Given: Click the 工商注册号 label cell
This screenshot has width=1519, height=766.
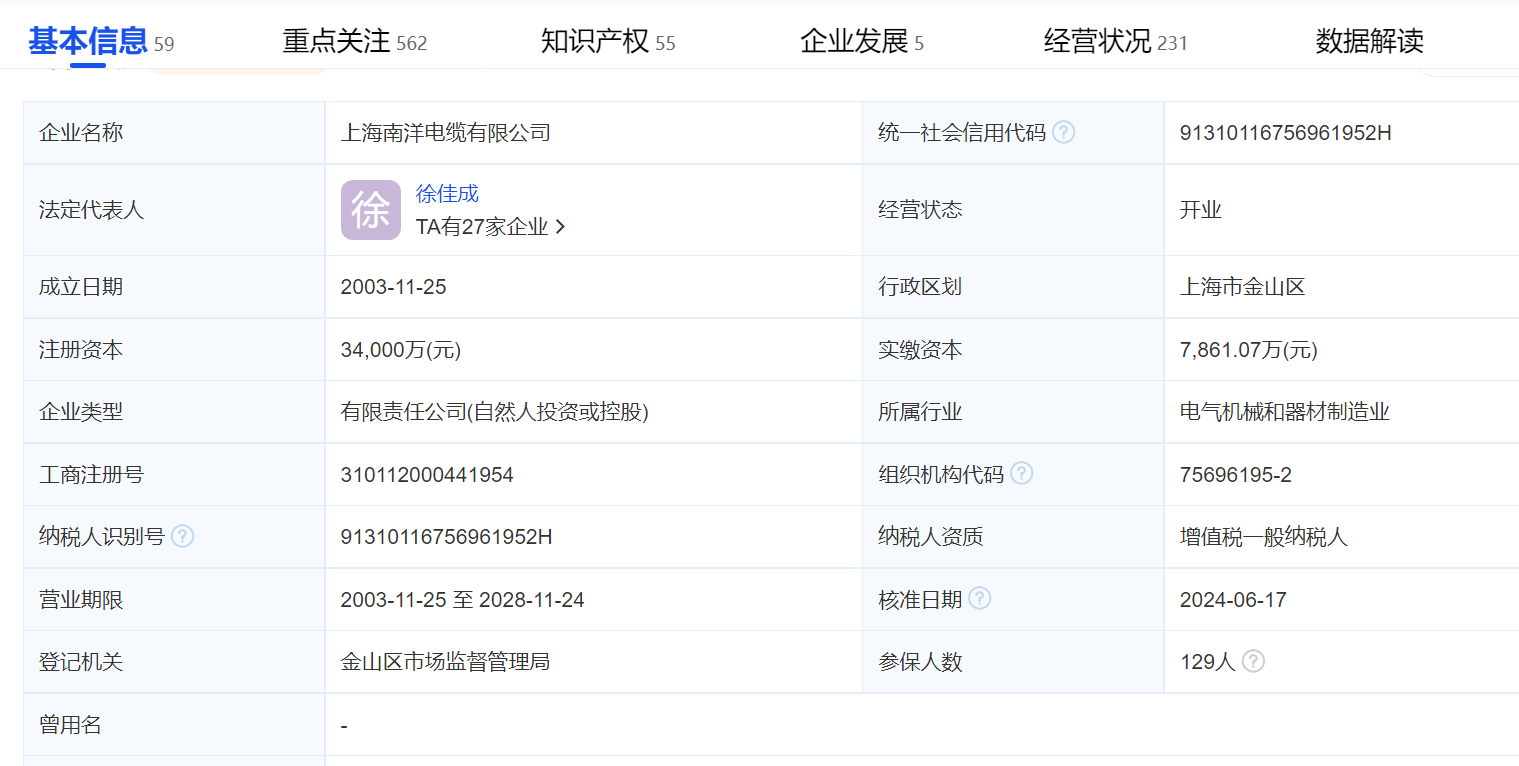Looking at the screenshot, I should point(174,475).
